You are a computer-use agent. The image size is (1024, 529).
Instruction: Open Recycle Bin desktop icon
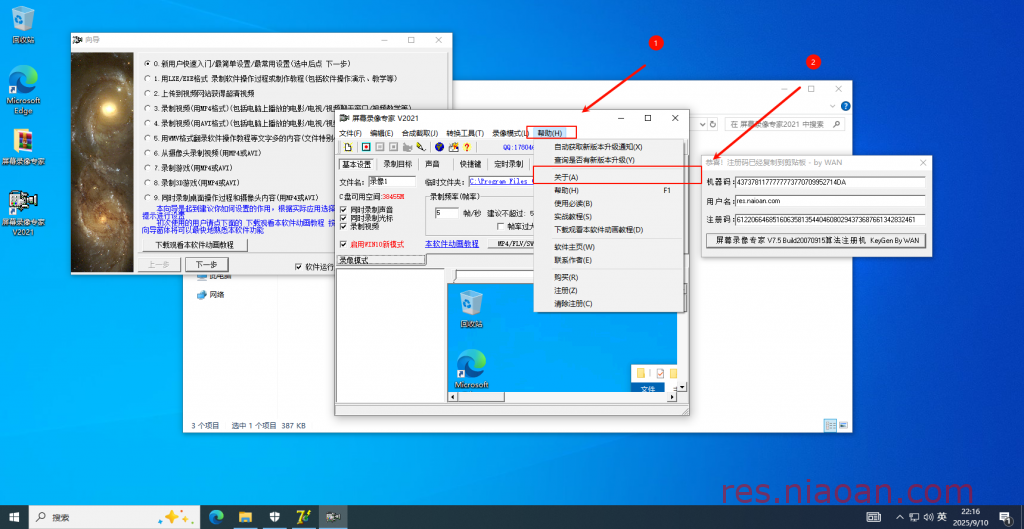[24, 25]
